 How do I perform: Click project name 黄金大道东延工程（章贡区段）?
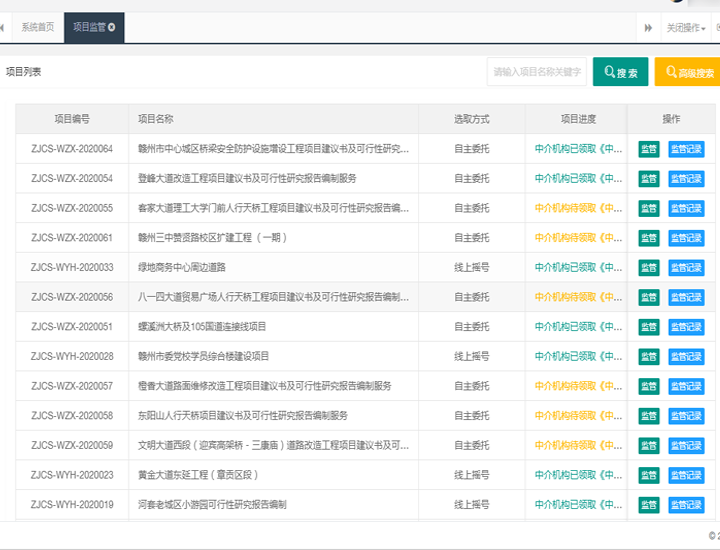coord(198,475)
